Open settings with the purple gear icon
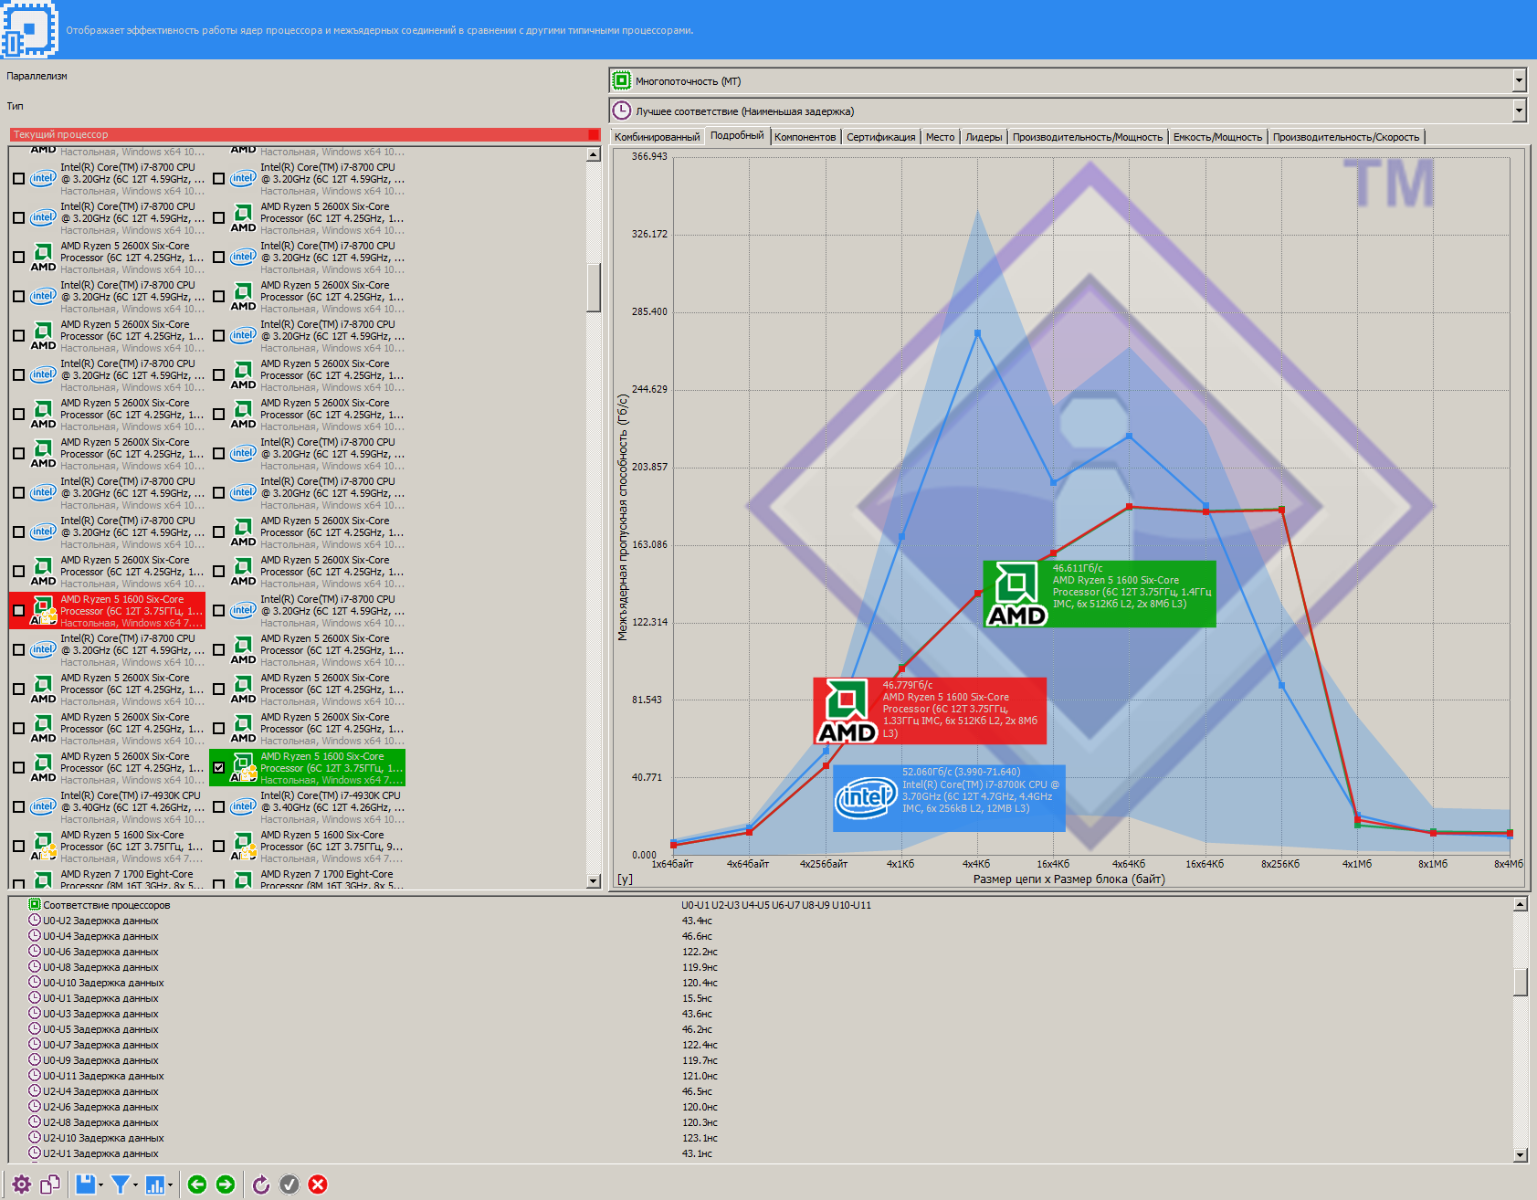1537x1200 pixels. point(21,1185)
